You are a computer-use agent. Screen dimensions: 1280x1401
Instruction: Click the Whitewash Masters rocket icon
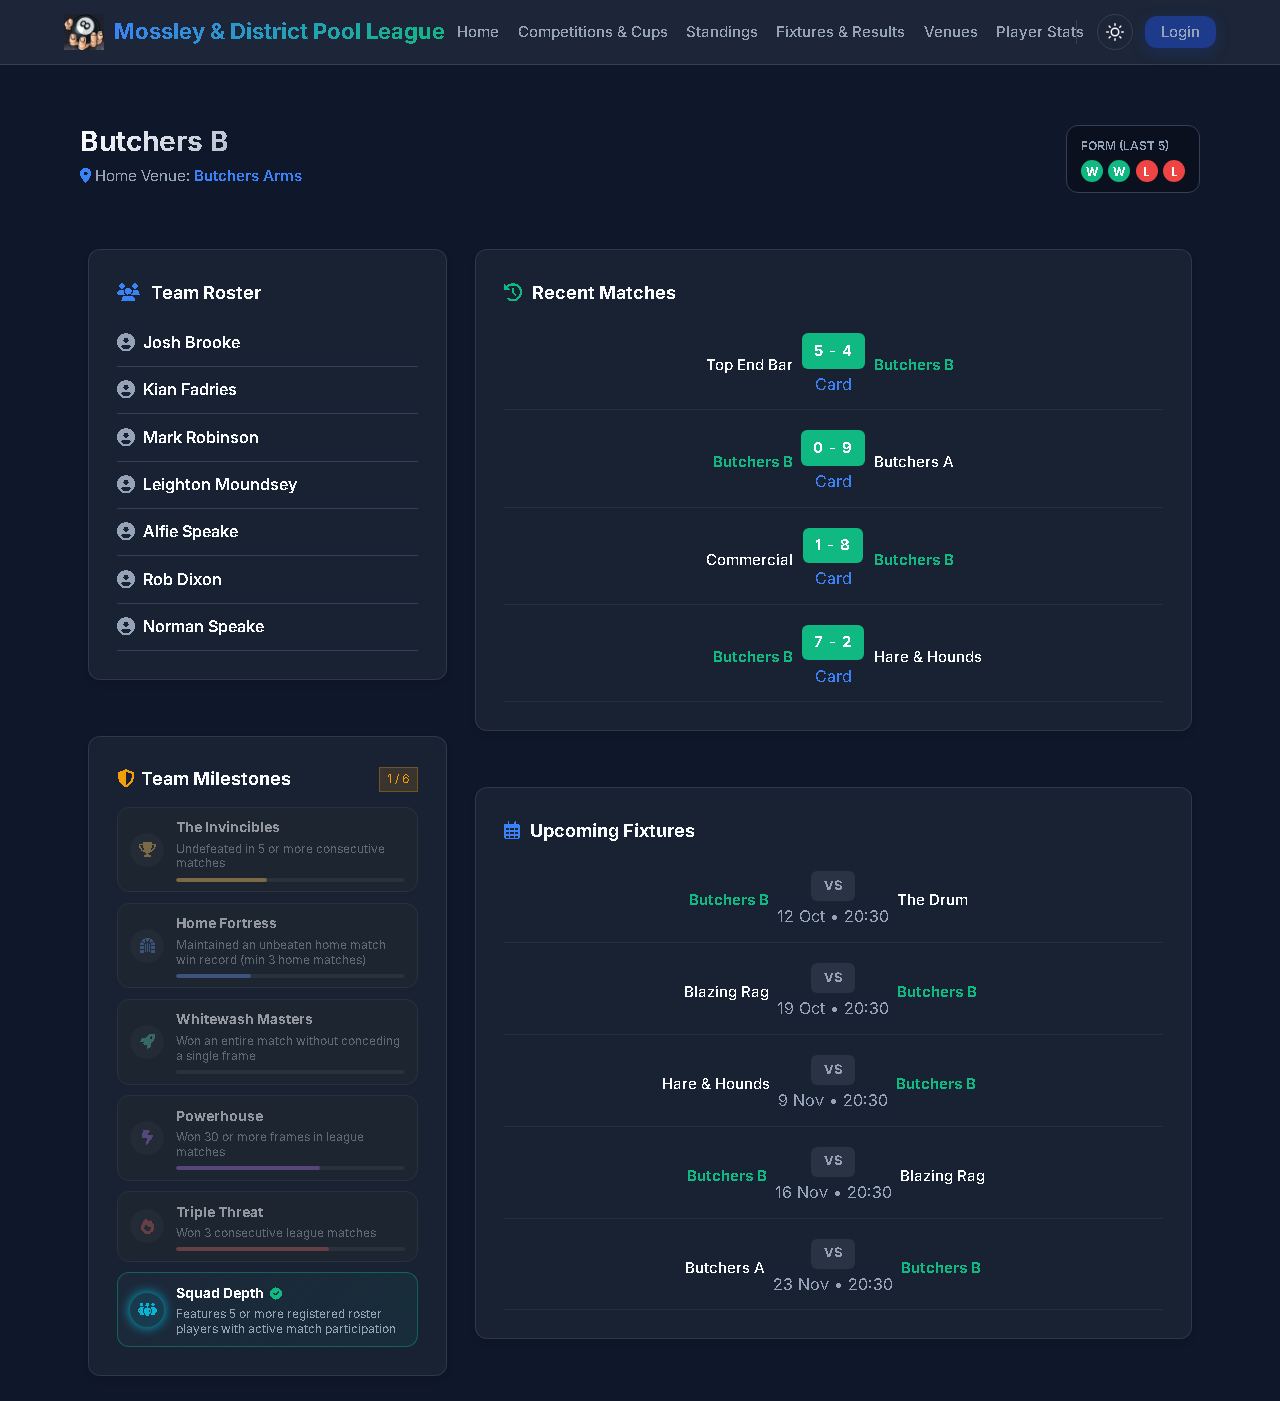point(147,1041)
